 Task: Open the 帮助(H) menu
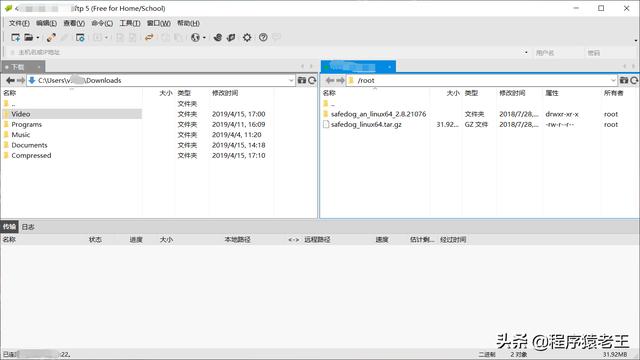coord(188,23)
